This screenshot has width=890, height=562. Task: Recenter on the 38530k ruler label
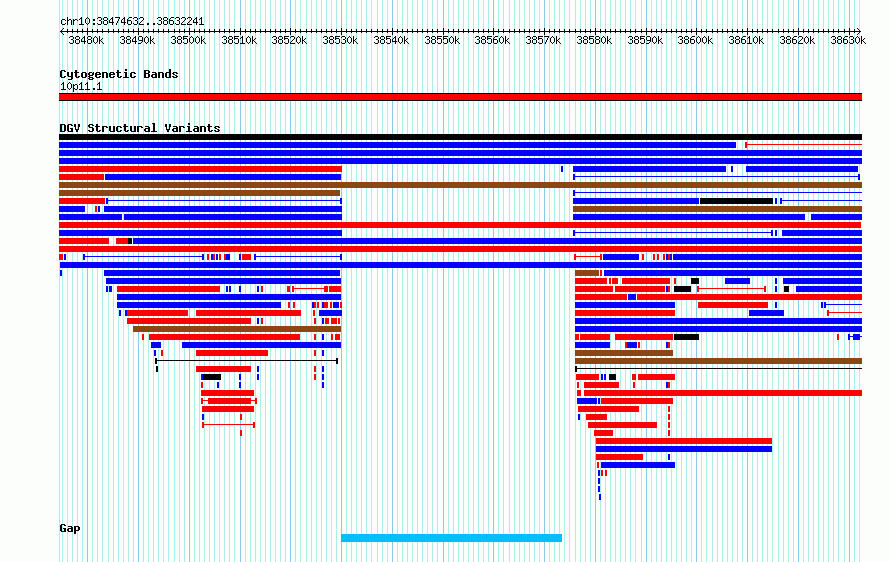(x=341, y=40)
